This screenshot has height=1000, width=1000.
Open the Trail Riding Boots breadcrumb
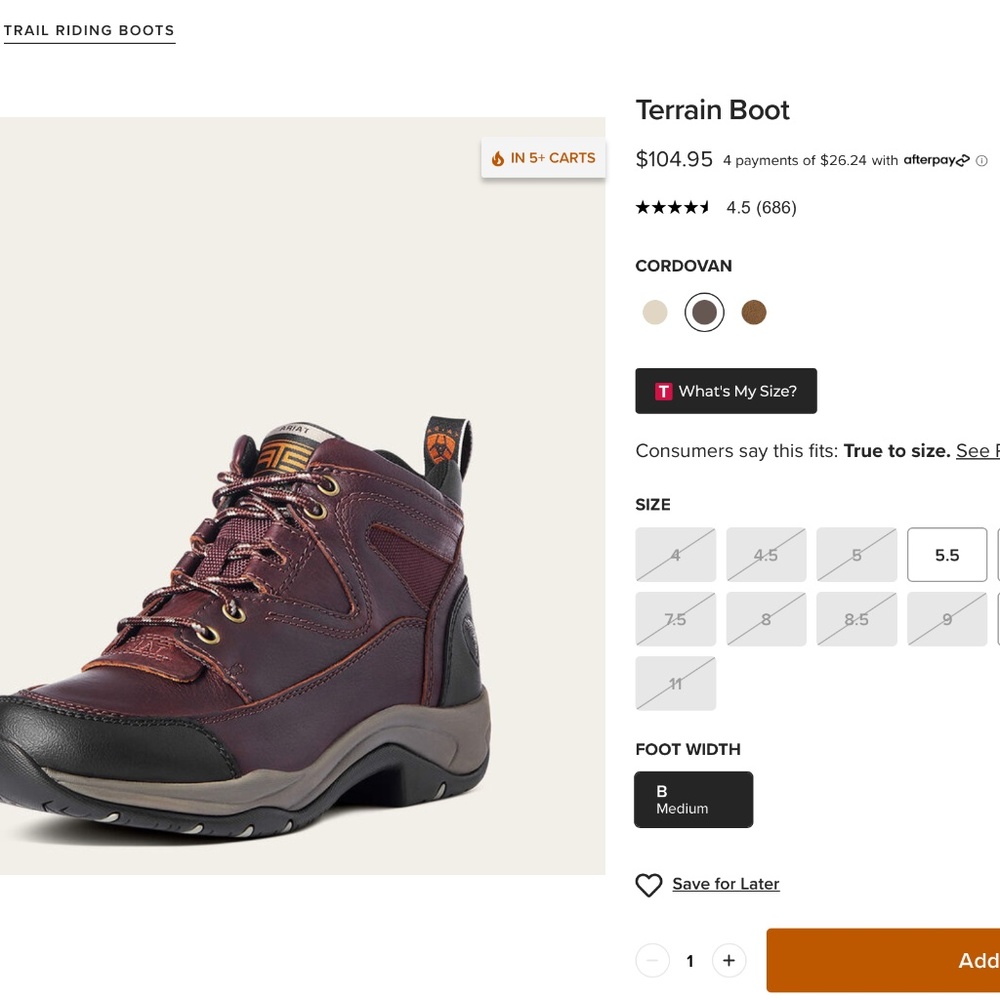point(89,31)
